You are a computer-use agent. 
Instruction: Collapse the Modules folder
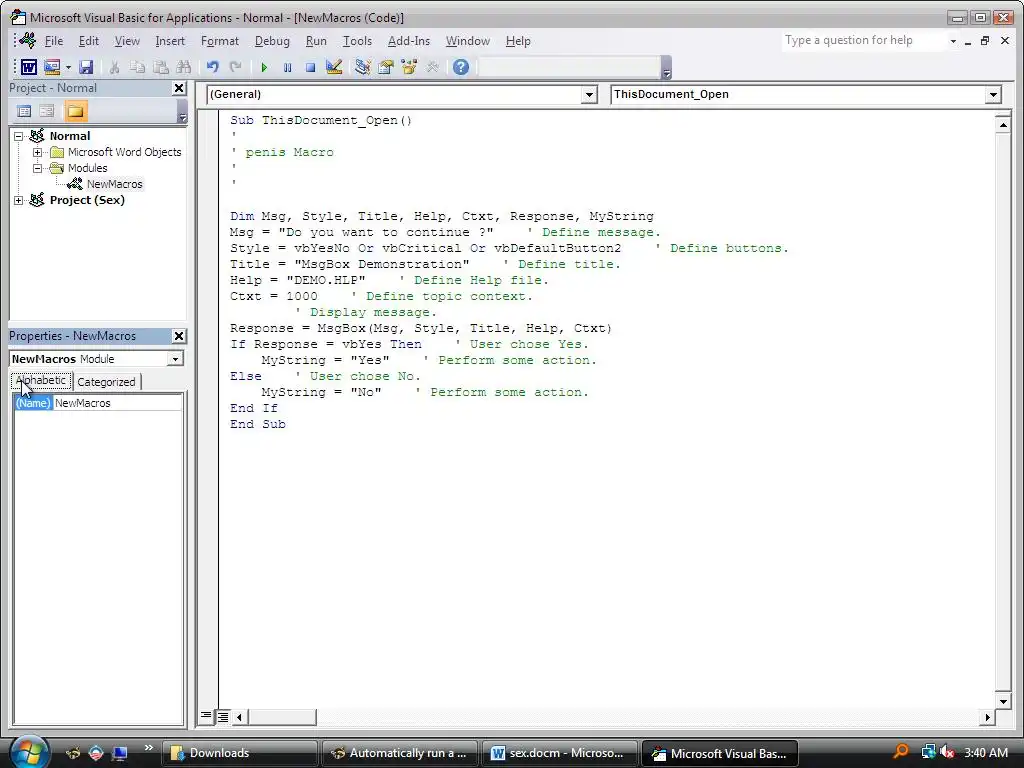pos(38,168)
